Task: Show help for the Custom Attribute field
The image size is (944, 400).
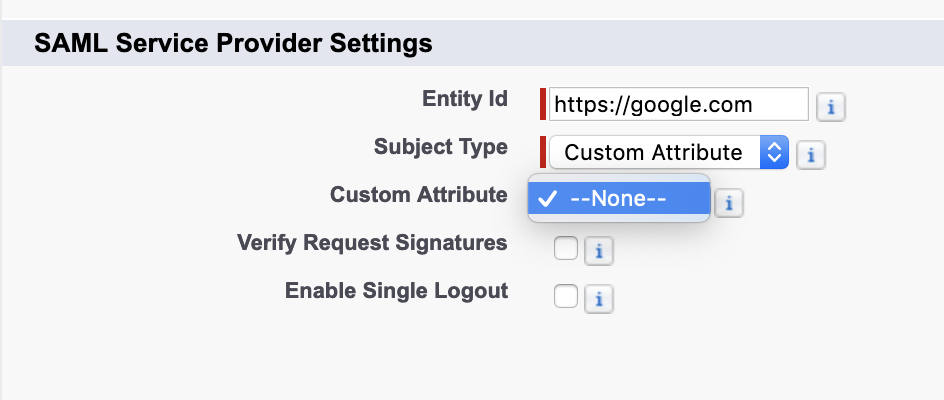Action: [x=730, y=203]
